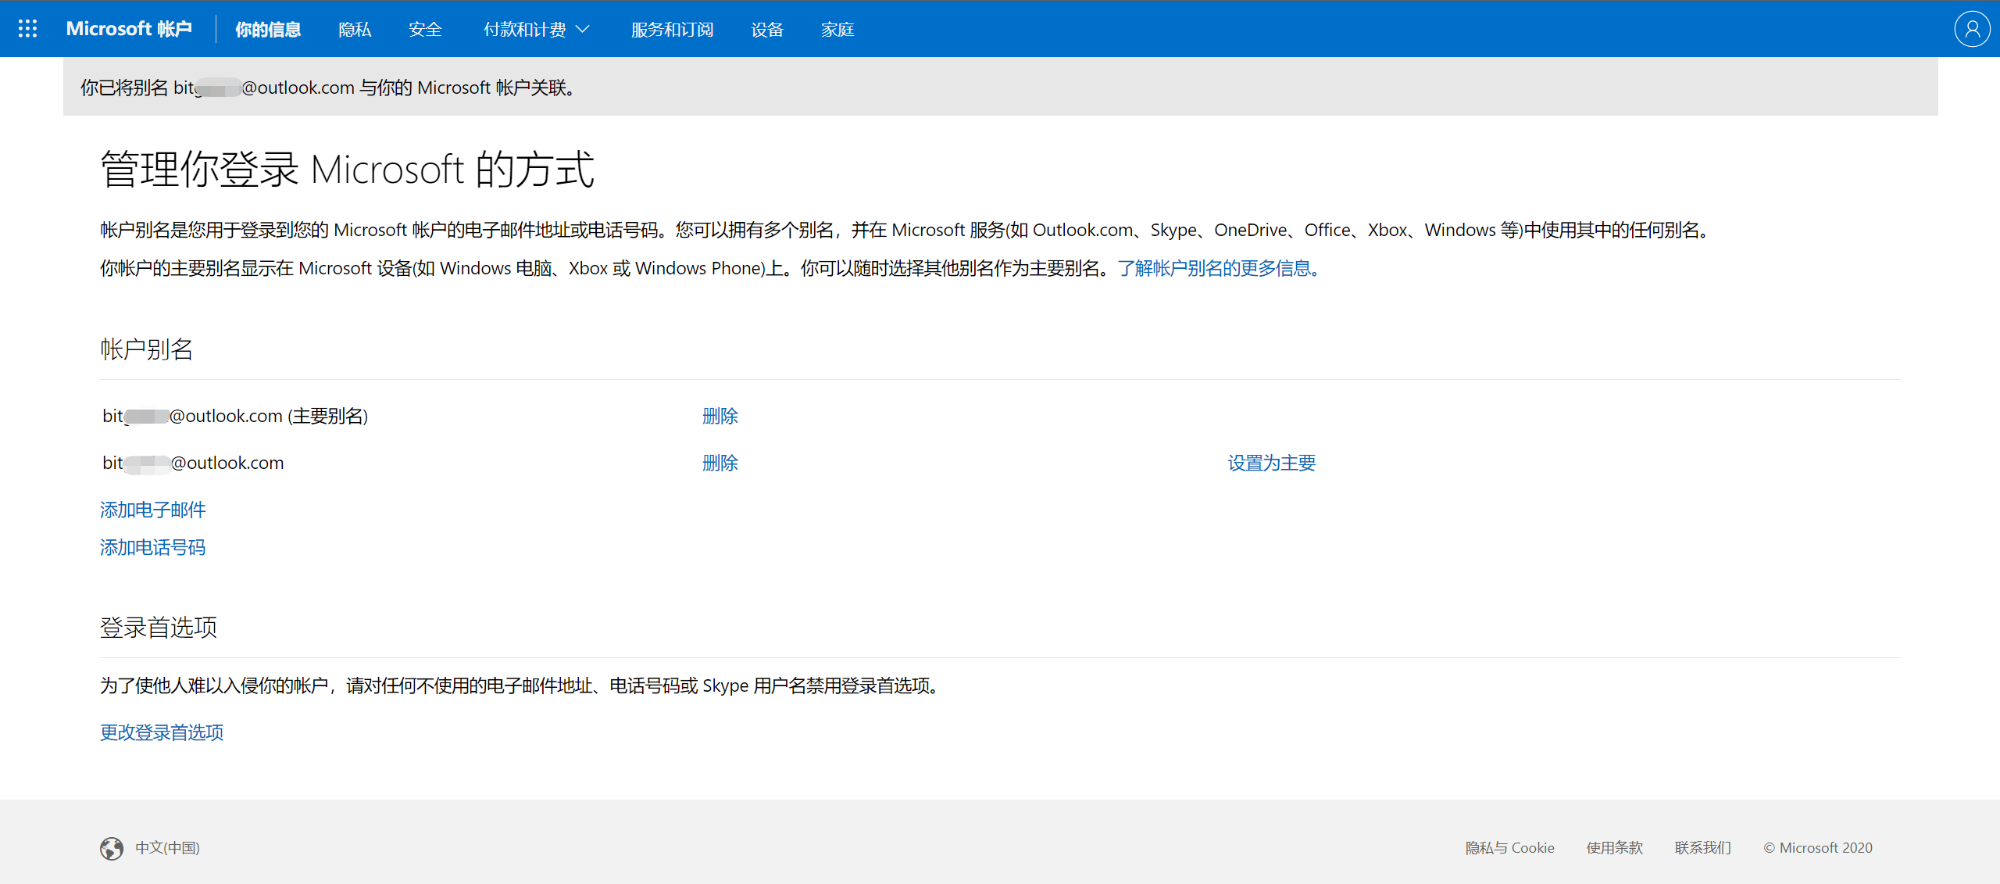Open the 服务和订阅 tab
The image size is (2000, 884).
pyautogui.click(x=672, y=30)
